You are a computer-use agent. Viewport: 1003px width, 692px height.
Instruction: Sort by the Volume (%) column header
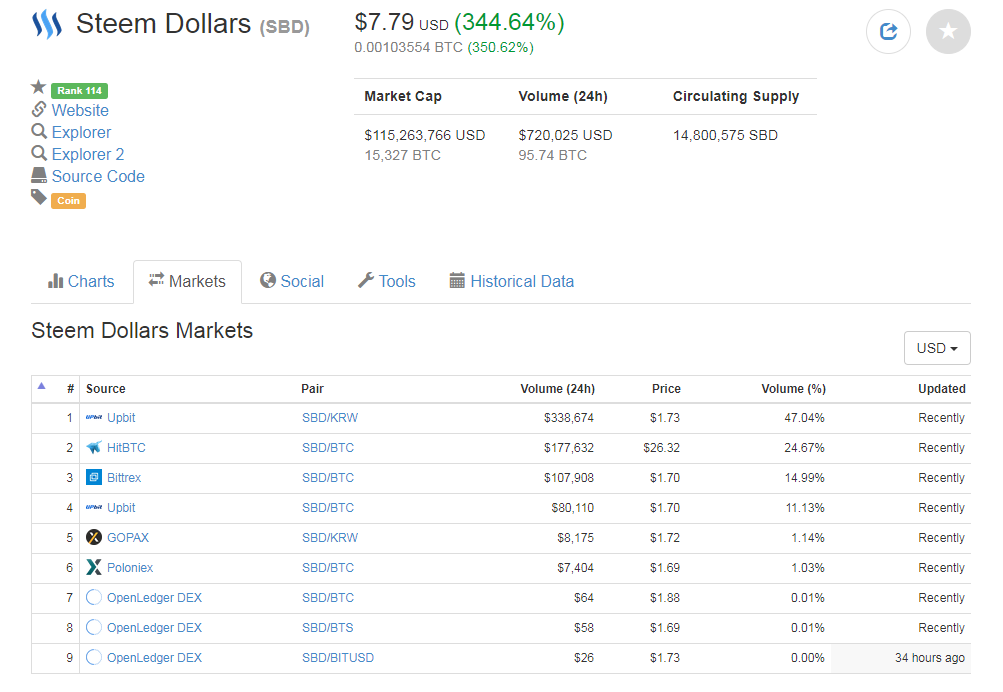click(793, 389)
